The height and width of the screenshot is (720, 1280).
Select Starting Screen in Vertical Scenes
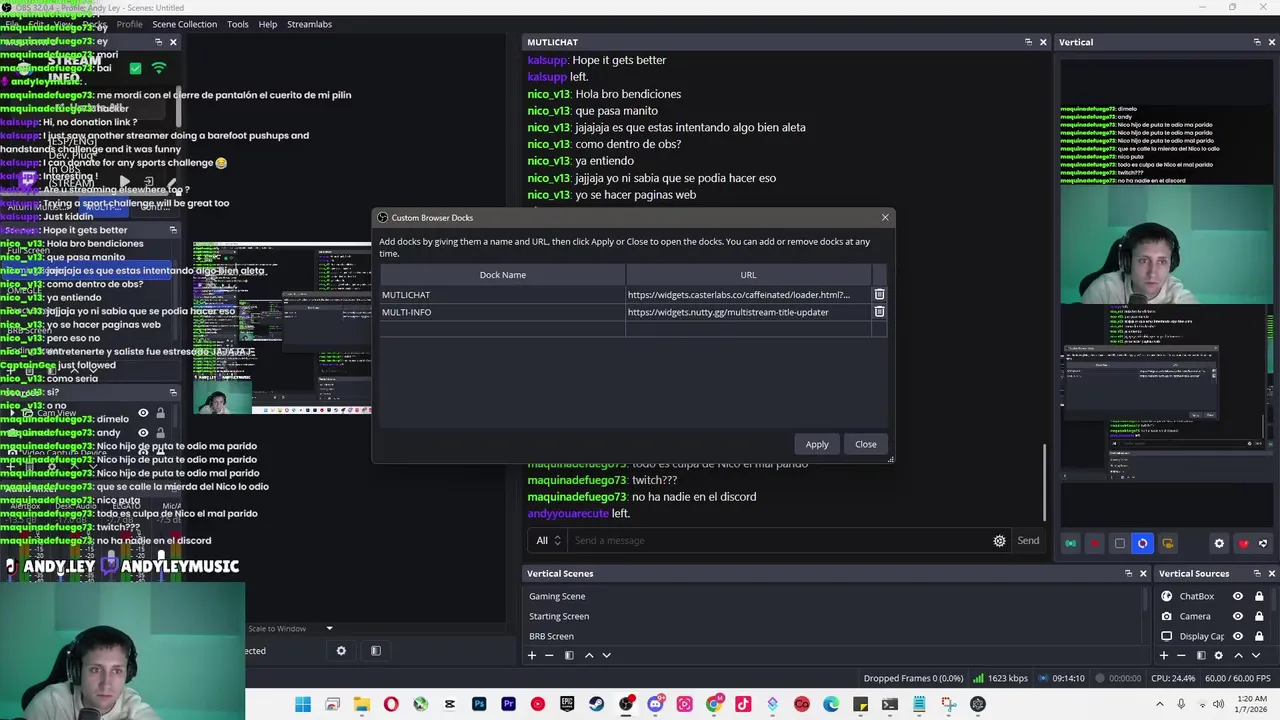pyautogui.click(x=834, y=616)
